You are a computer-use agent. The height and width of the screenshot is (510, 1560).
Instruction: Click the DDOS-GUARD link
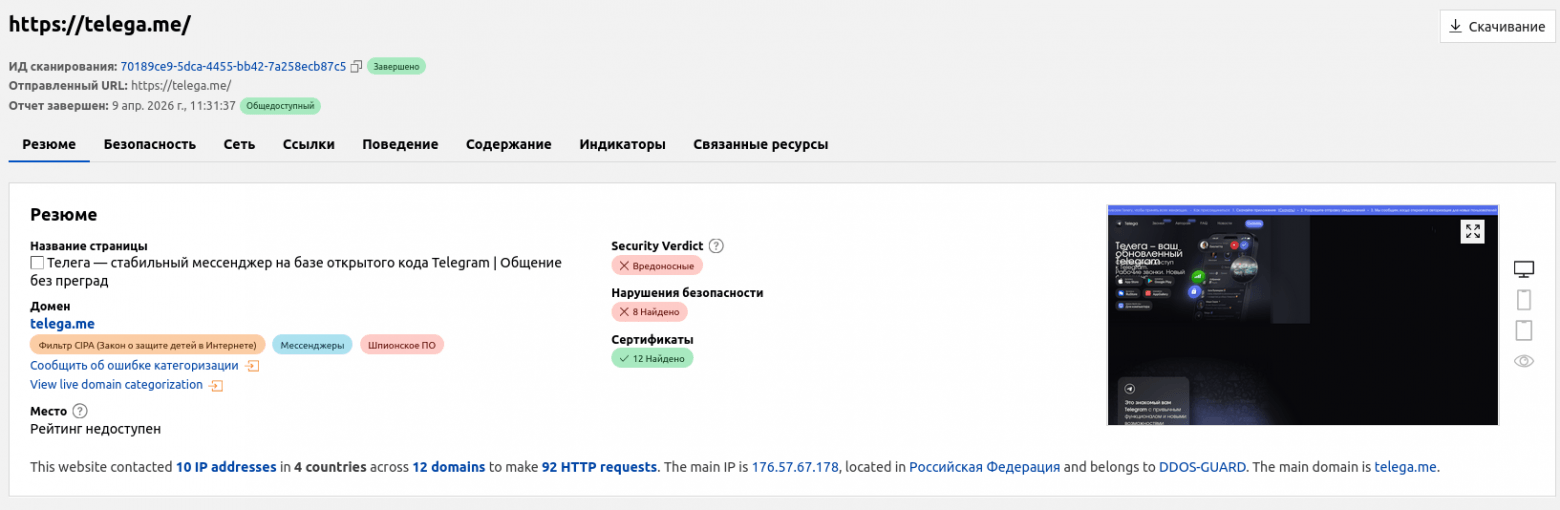tap(1203, 467)
